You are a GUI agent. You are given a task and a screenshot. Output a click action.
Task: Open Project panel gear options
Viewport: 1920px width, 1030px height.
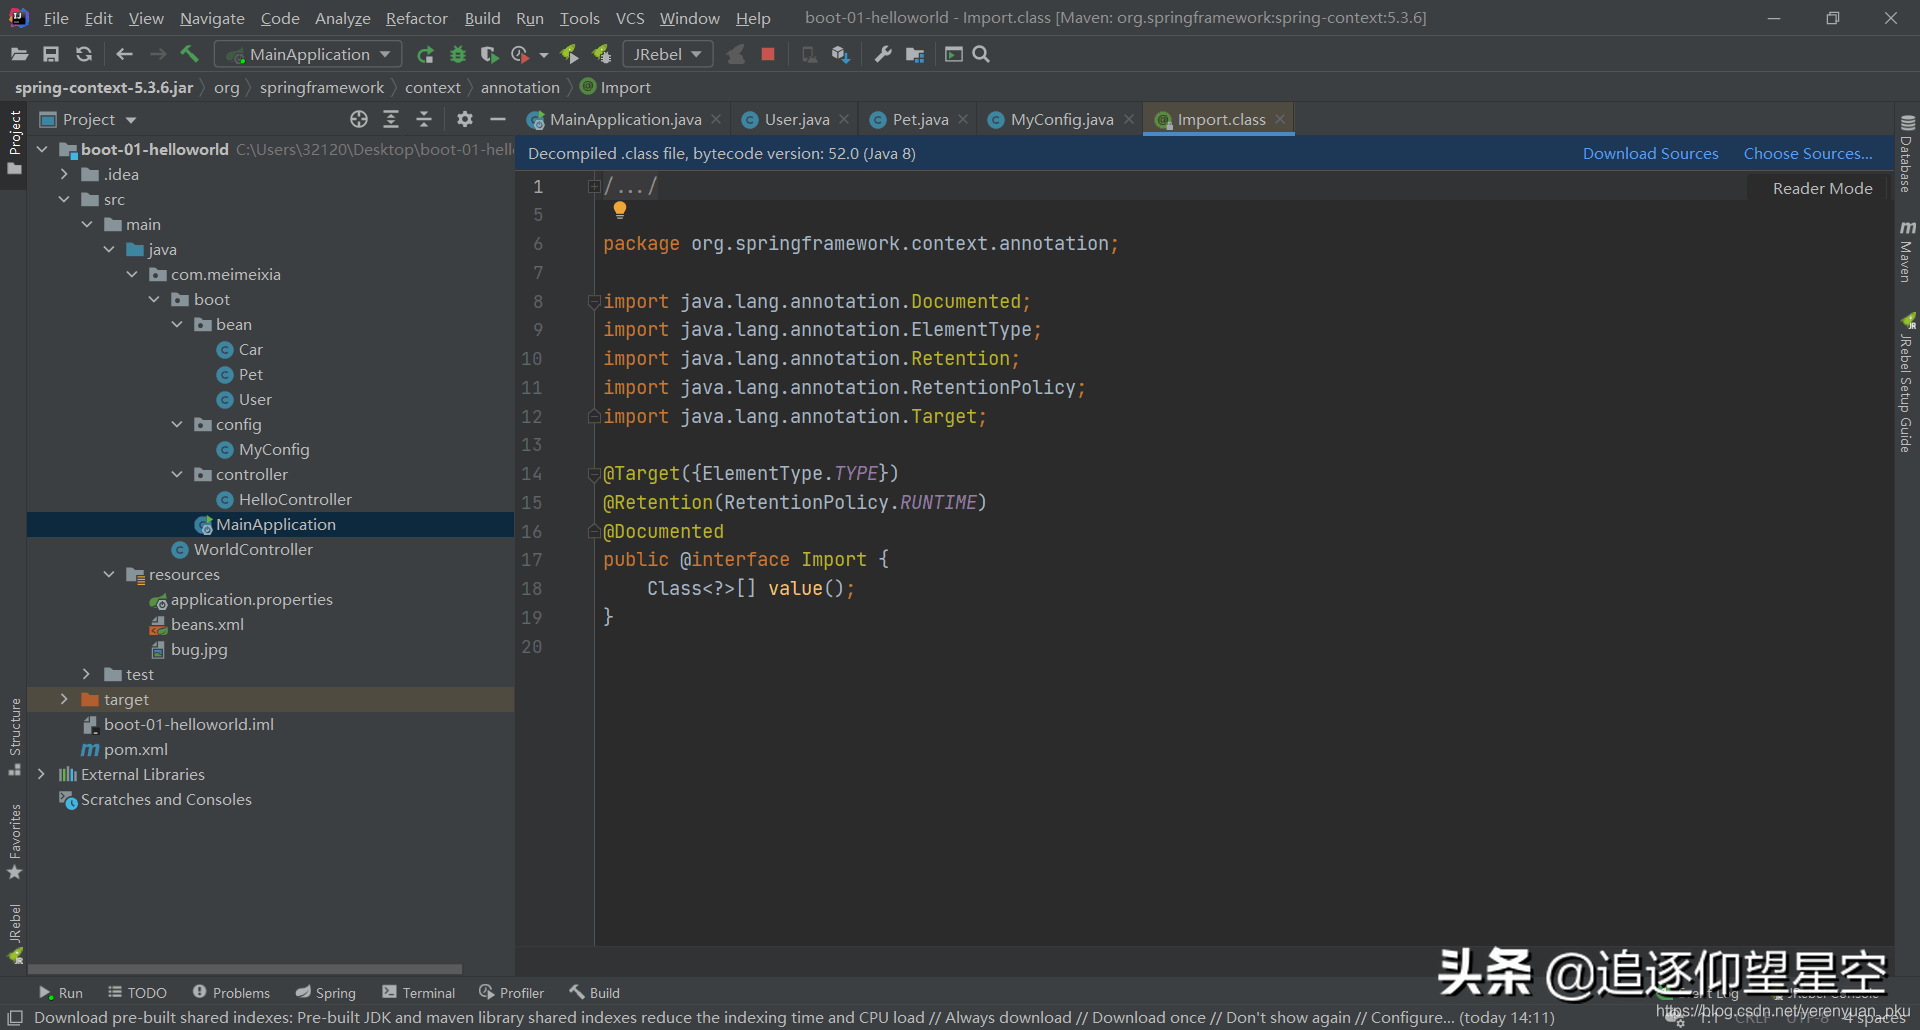click(x=465, y=119)
